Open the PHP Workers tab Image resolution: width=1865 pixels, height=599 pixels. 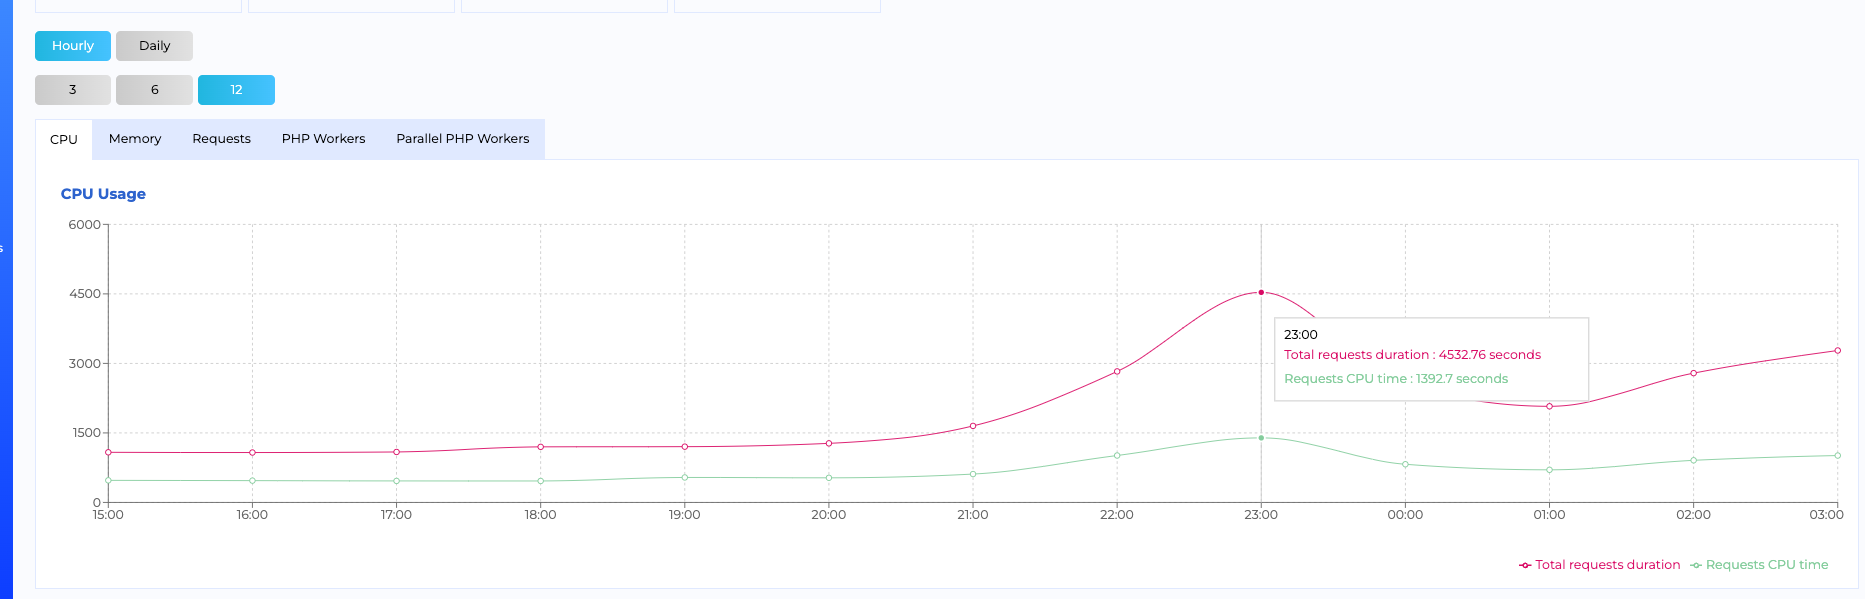pos(323,139)
